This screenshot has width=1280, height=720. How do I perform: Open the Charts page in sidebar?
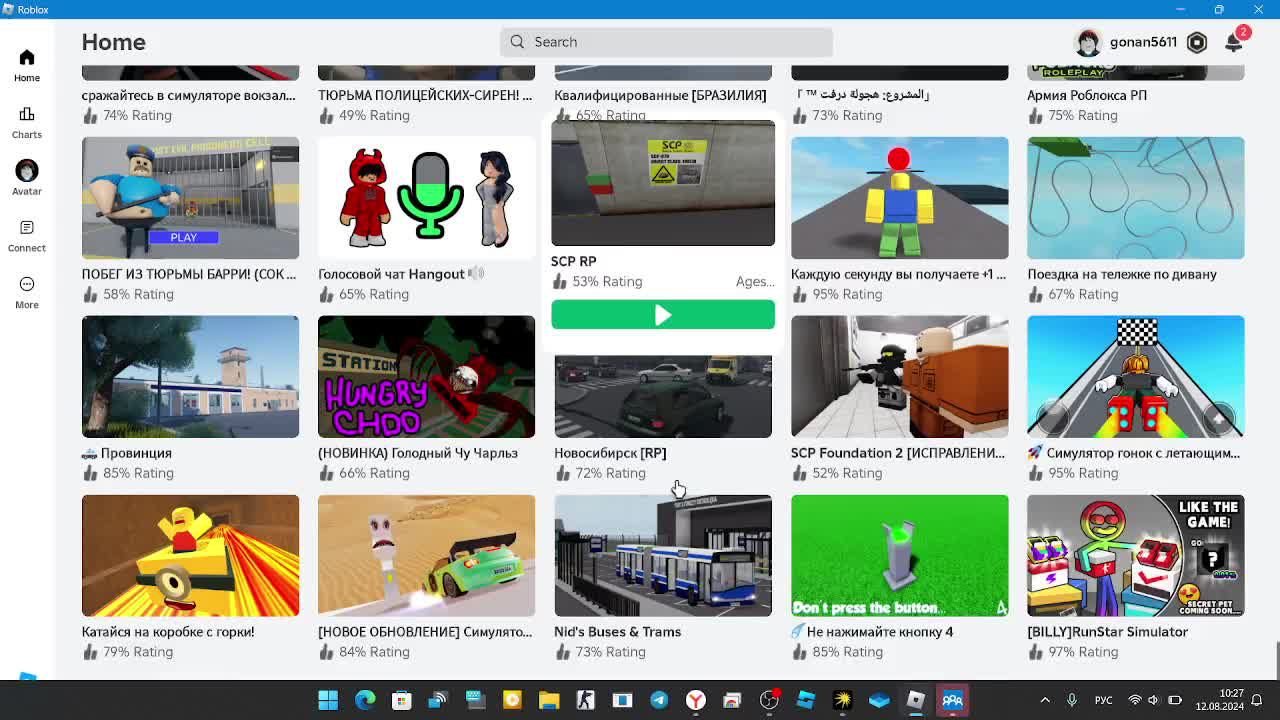(27, 122)
